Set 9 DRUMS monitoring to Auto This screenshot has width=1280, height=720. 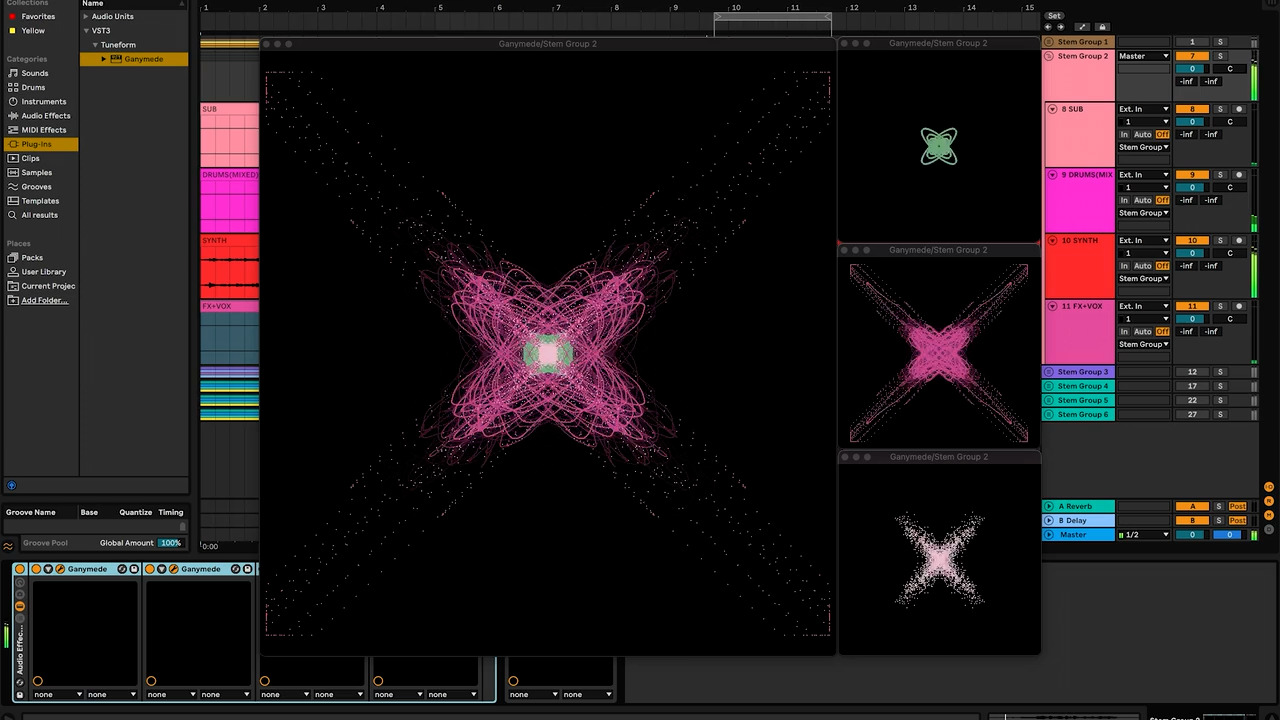tap(1142, 200)
